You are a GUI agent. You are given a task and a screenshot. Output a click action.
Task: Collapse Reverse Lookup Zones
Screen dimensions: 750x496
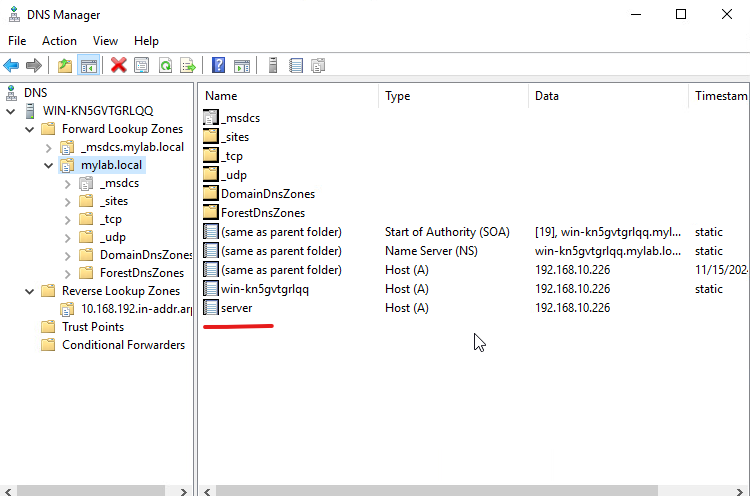[30, 291]
